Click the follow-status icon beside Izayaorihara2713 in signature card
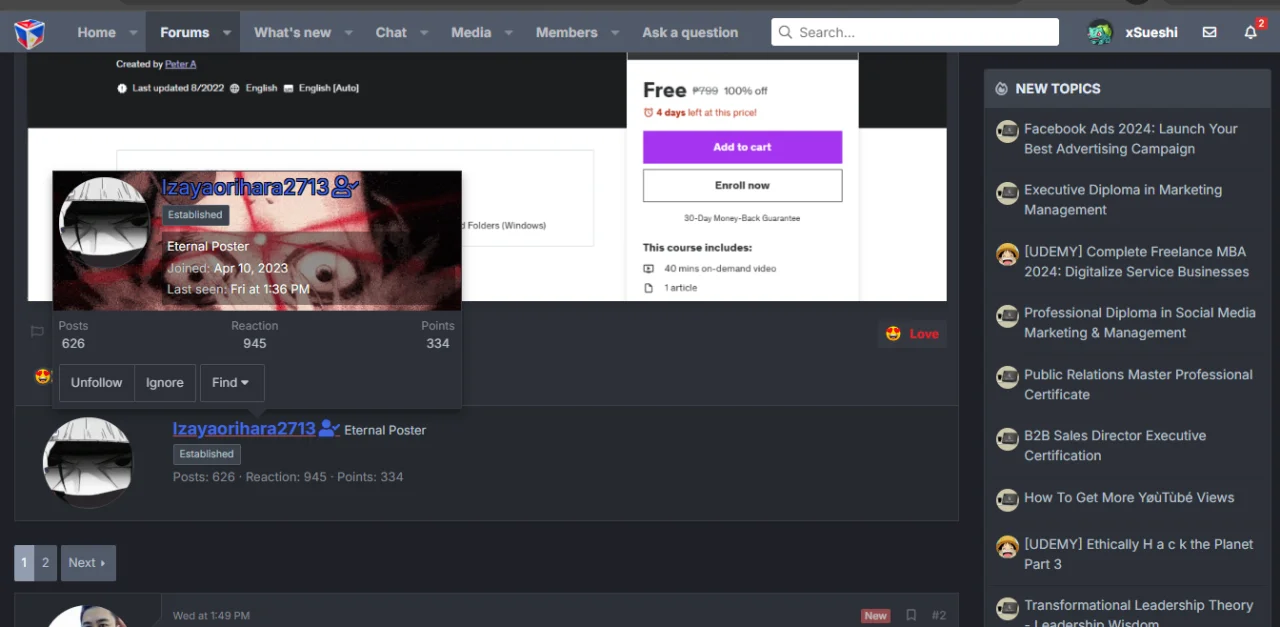The height and width of the screenshot is (627, 1280). point(330,429)
